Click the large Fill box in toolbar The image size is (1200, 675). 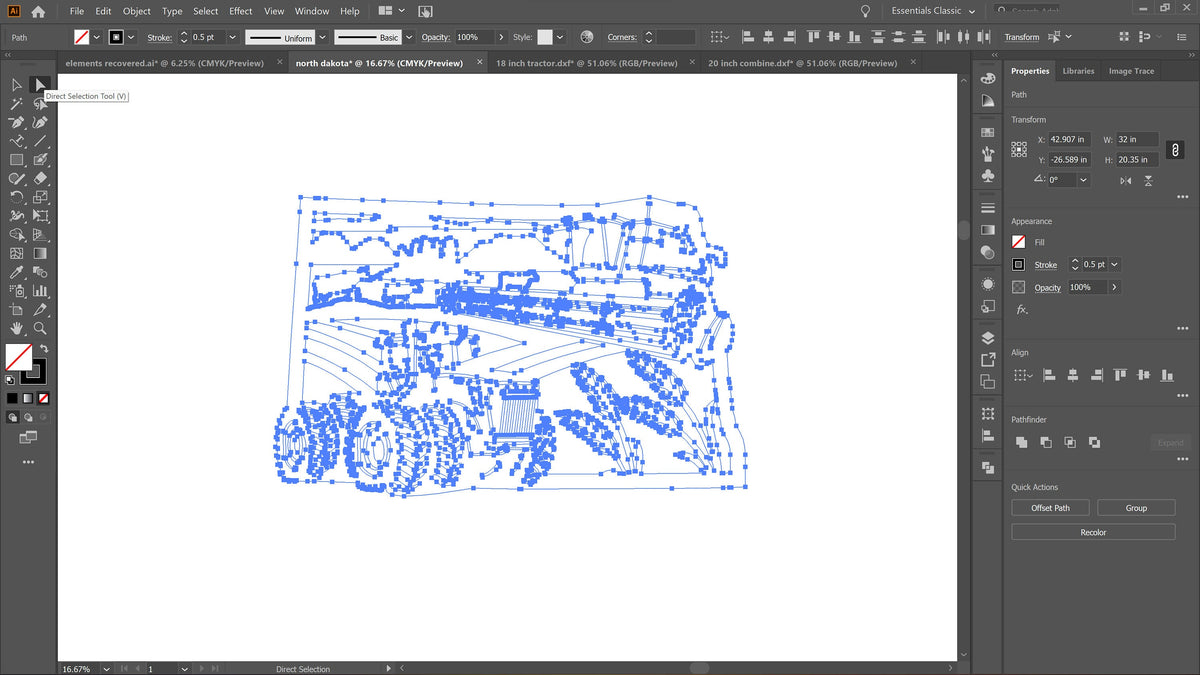[18, 357]
